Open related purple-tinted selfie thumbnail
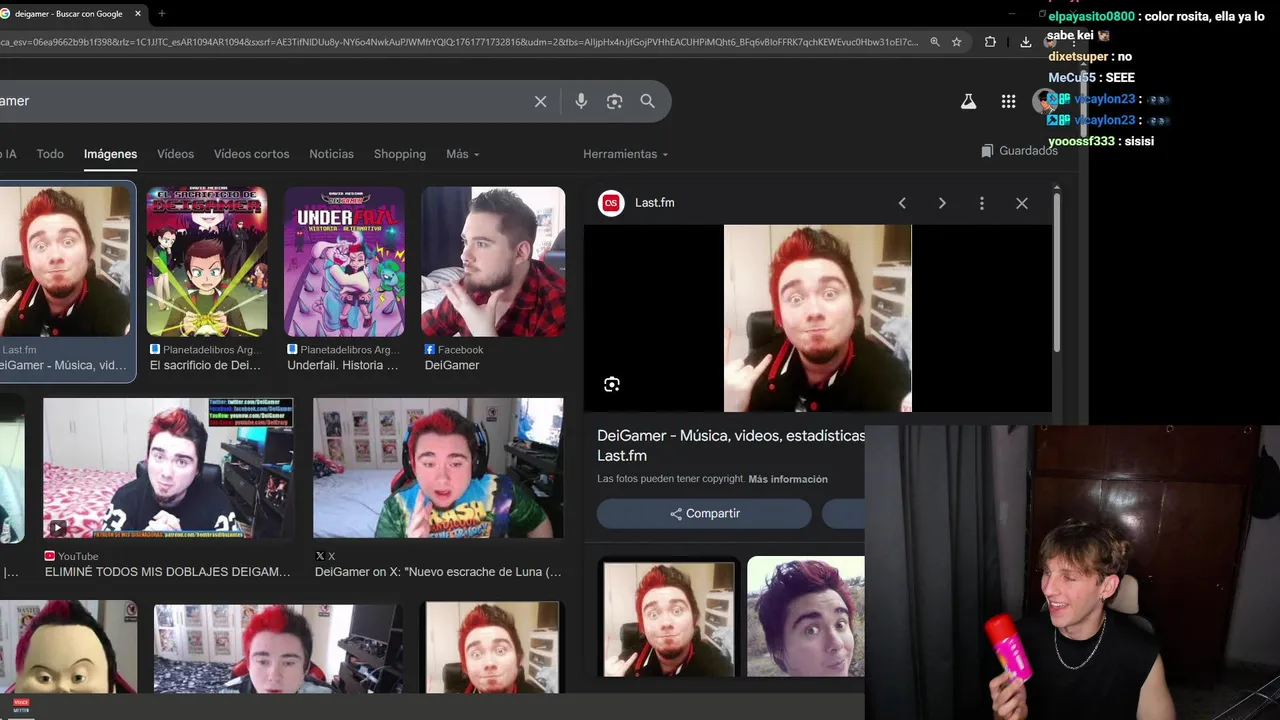Screen dimensions: 1280x720 coord(806,617)
